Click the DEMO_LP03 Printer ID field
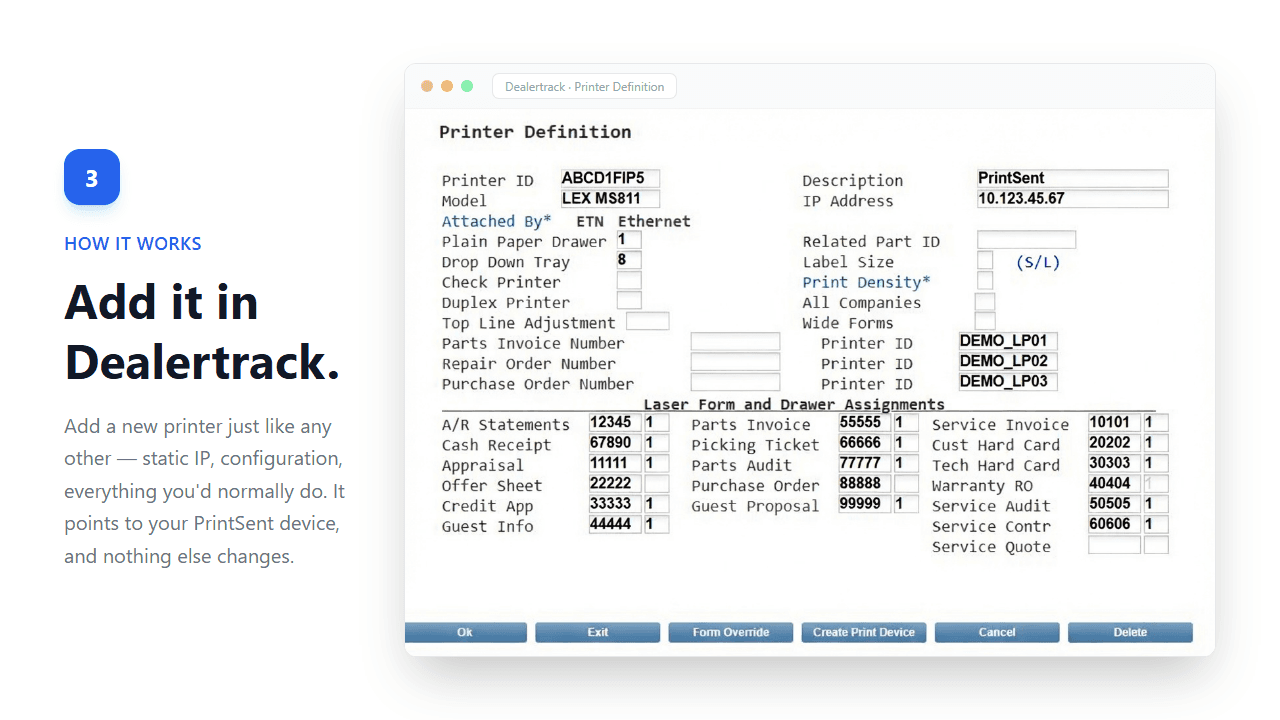 pyautogui.click(x=1008, y=381)
